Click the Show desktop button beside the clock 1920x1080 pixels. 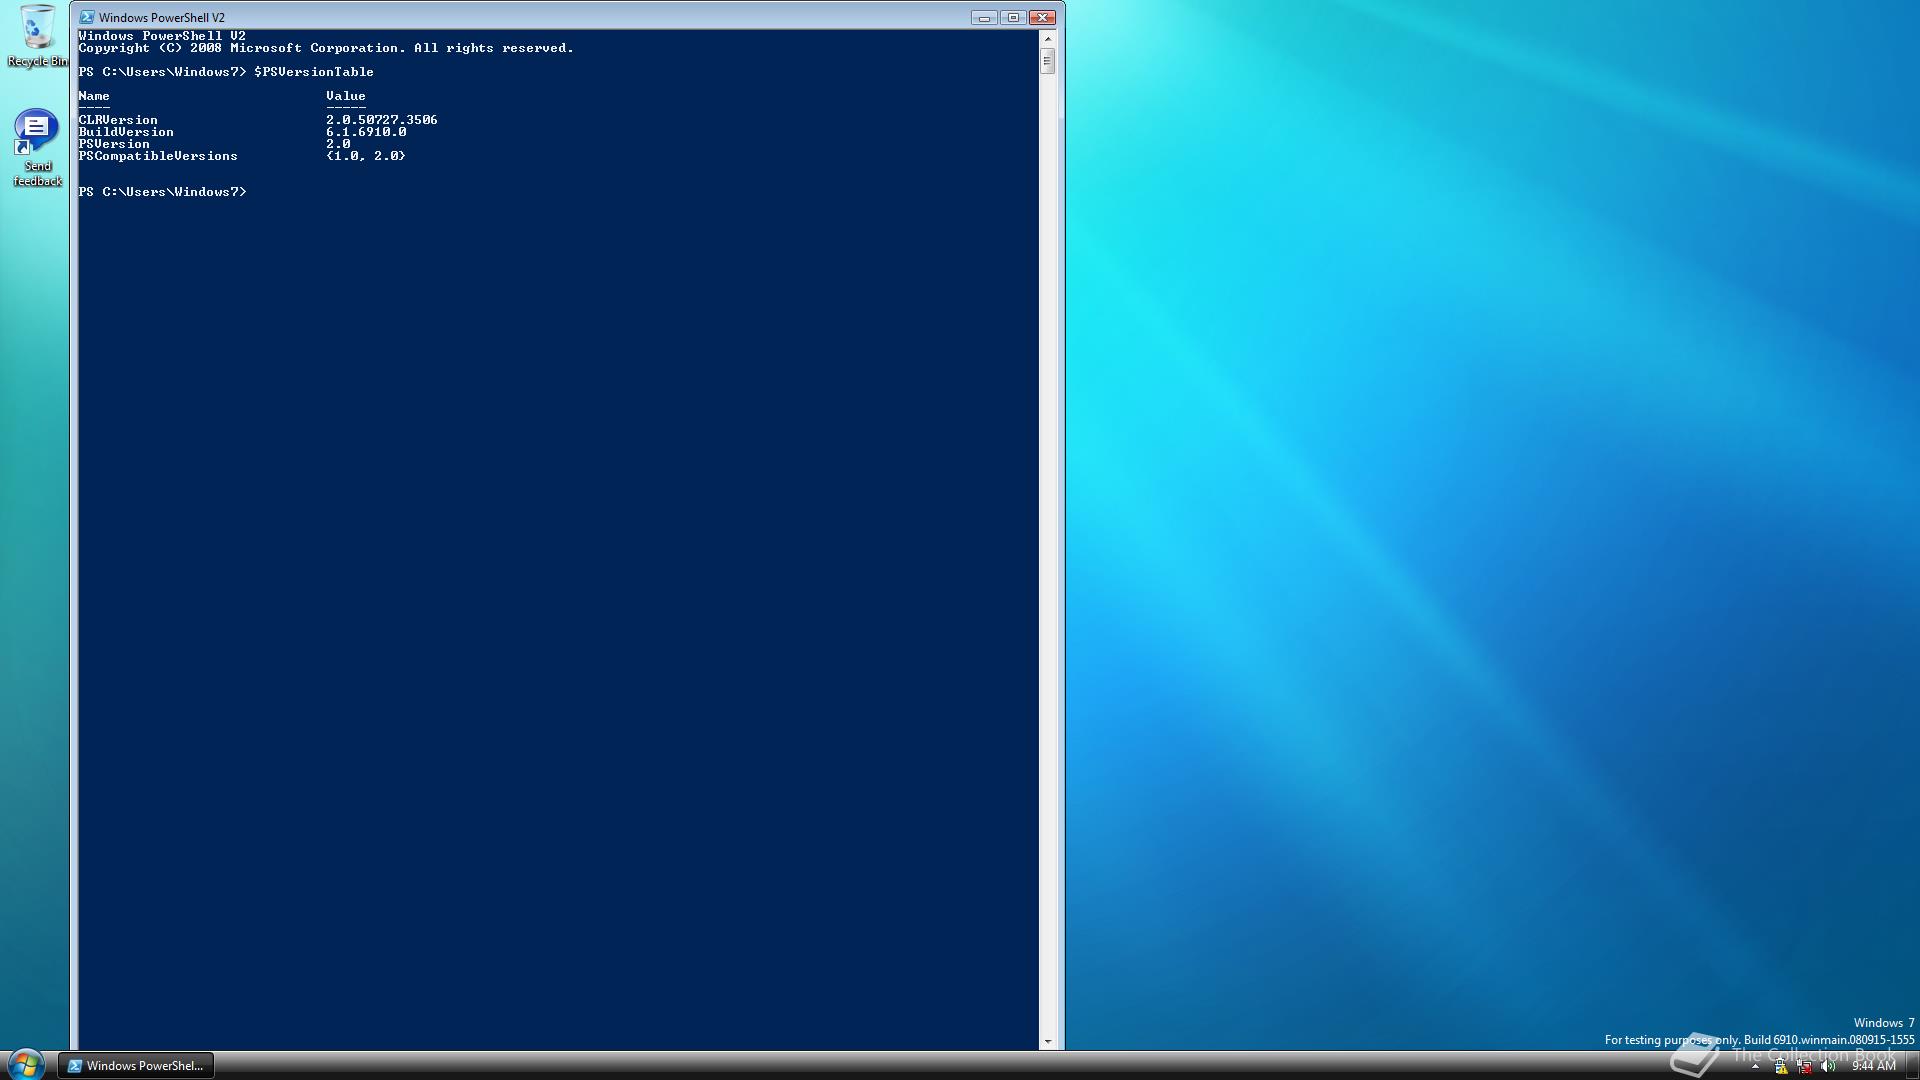[1912, 1066]
